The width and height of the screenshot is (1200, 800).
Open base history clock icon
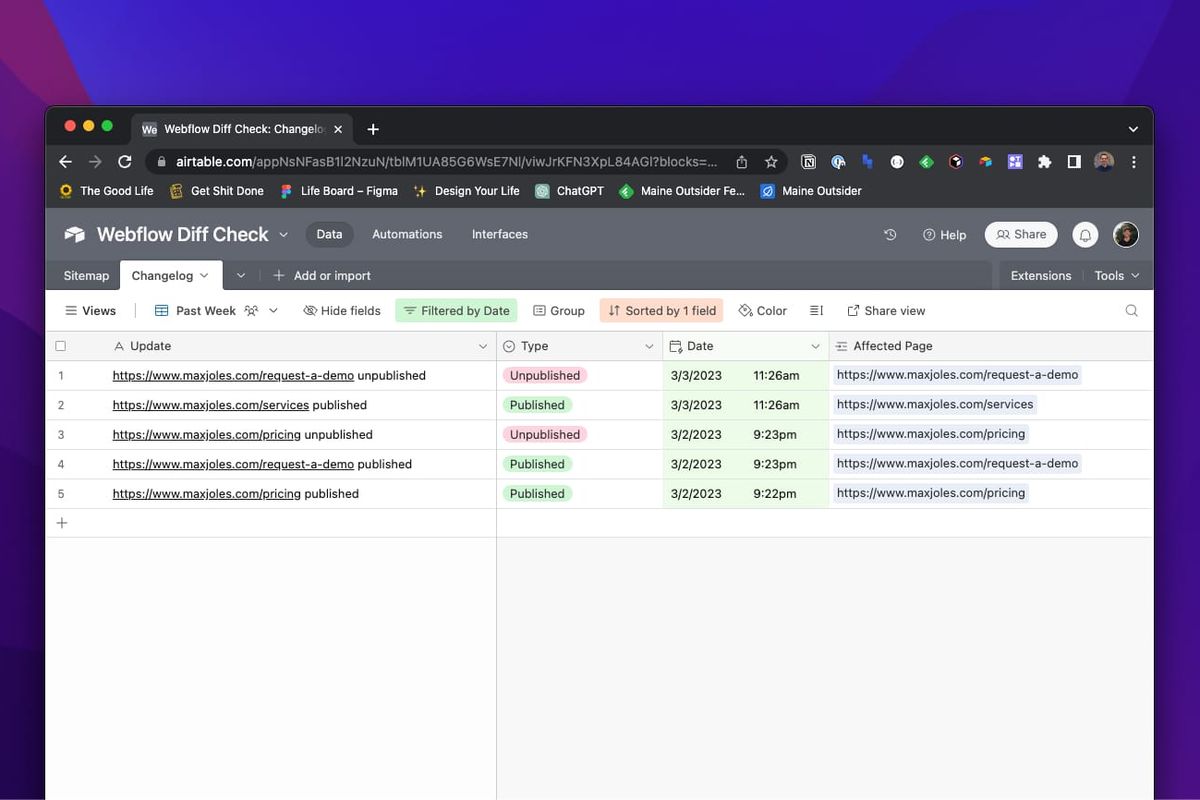pos(890,234)
